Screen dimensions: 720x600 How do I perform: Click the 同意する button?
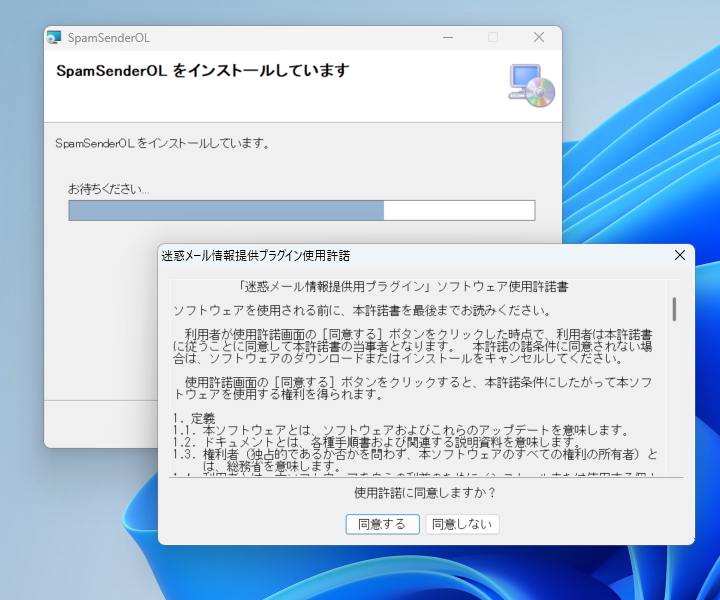382,524
